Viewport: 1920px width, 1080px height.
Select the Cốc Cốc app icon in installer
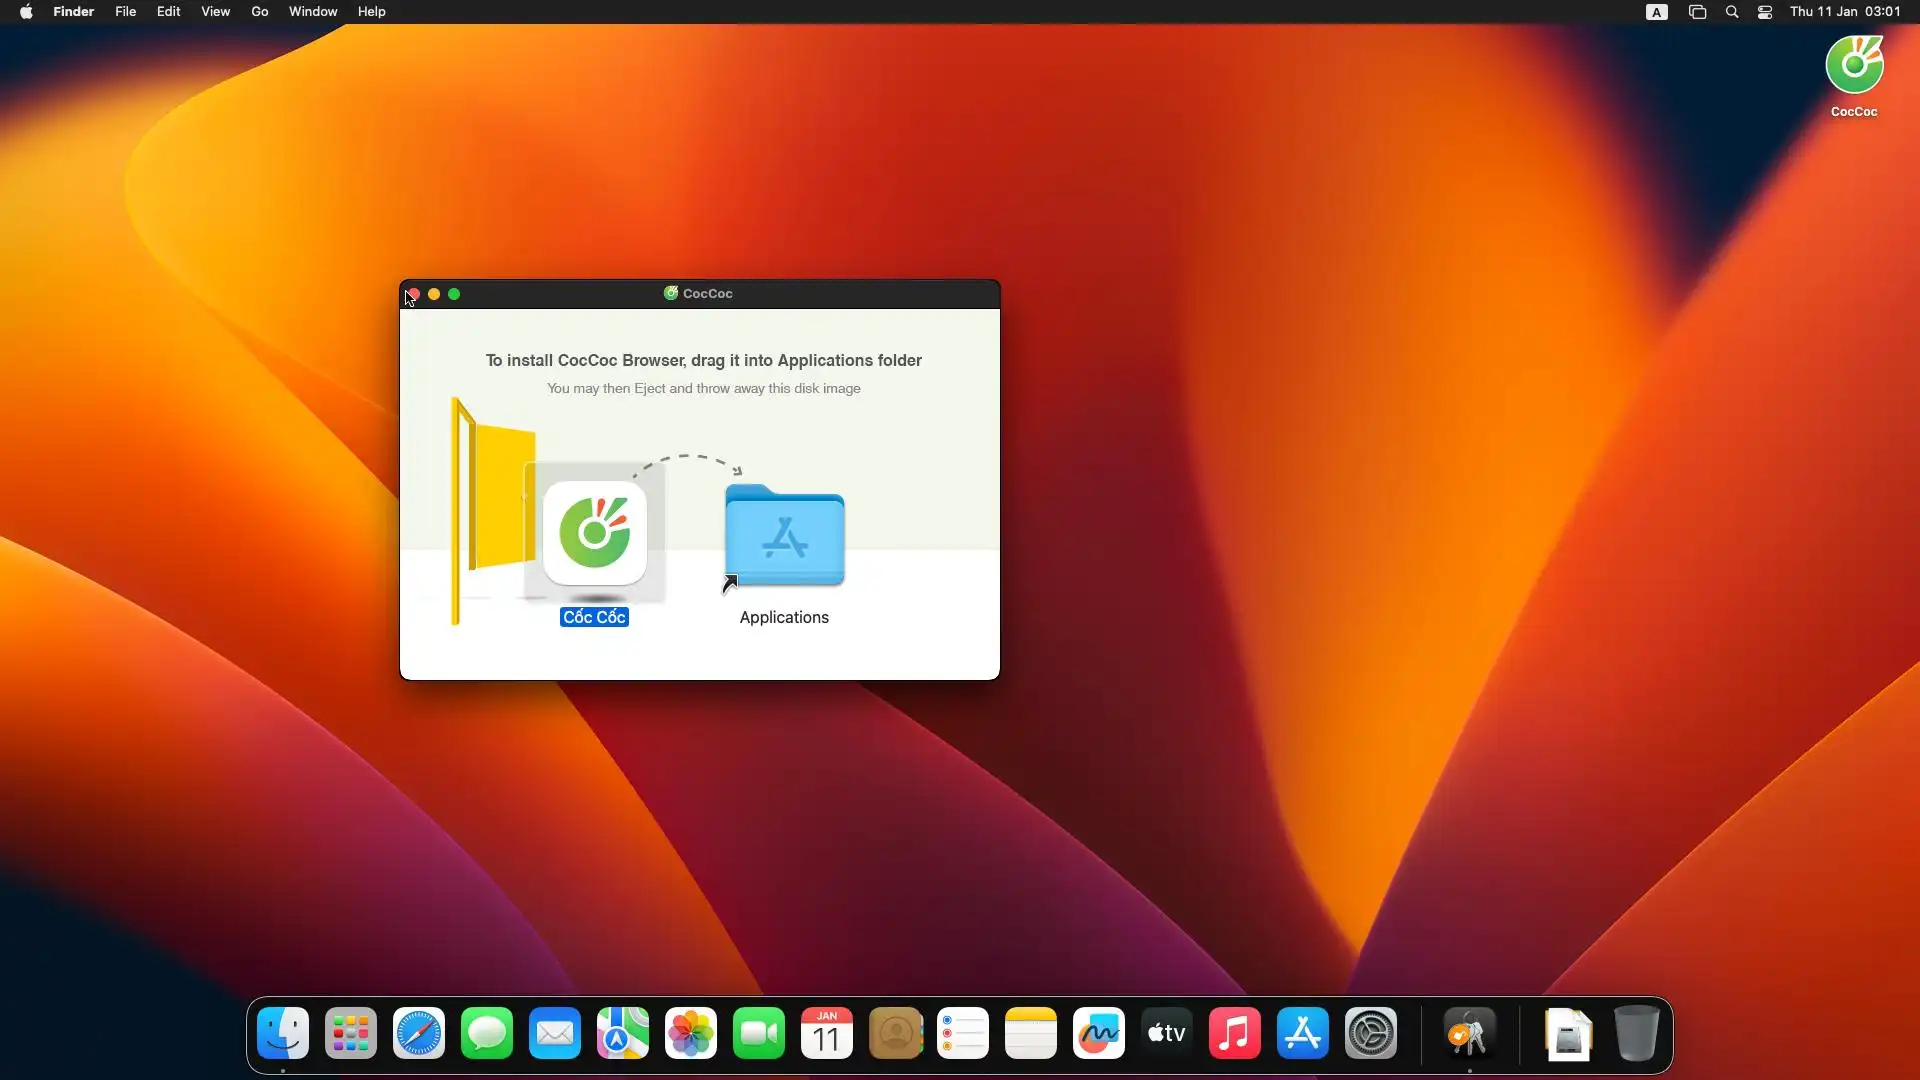tap(595, 534)
